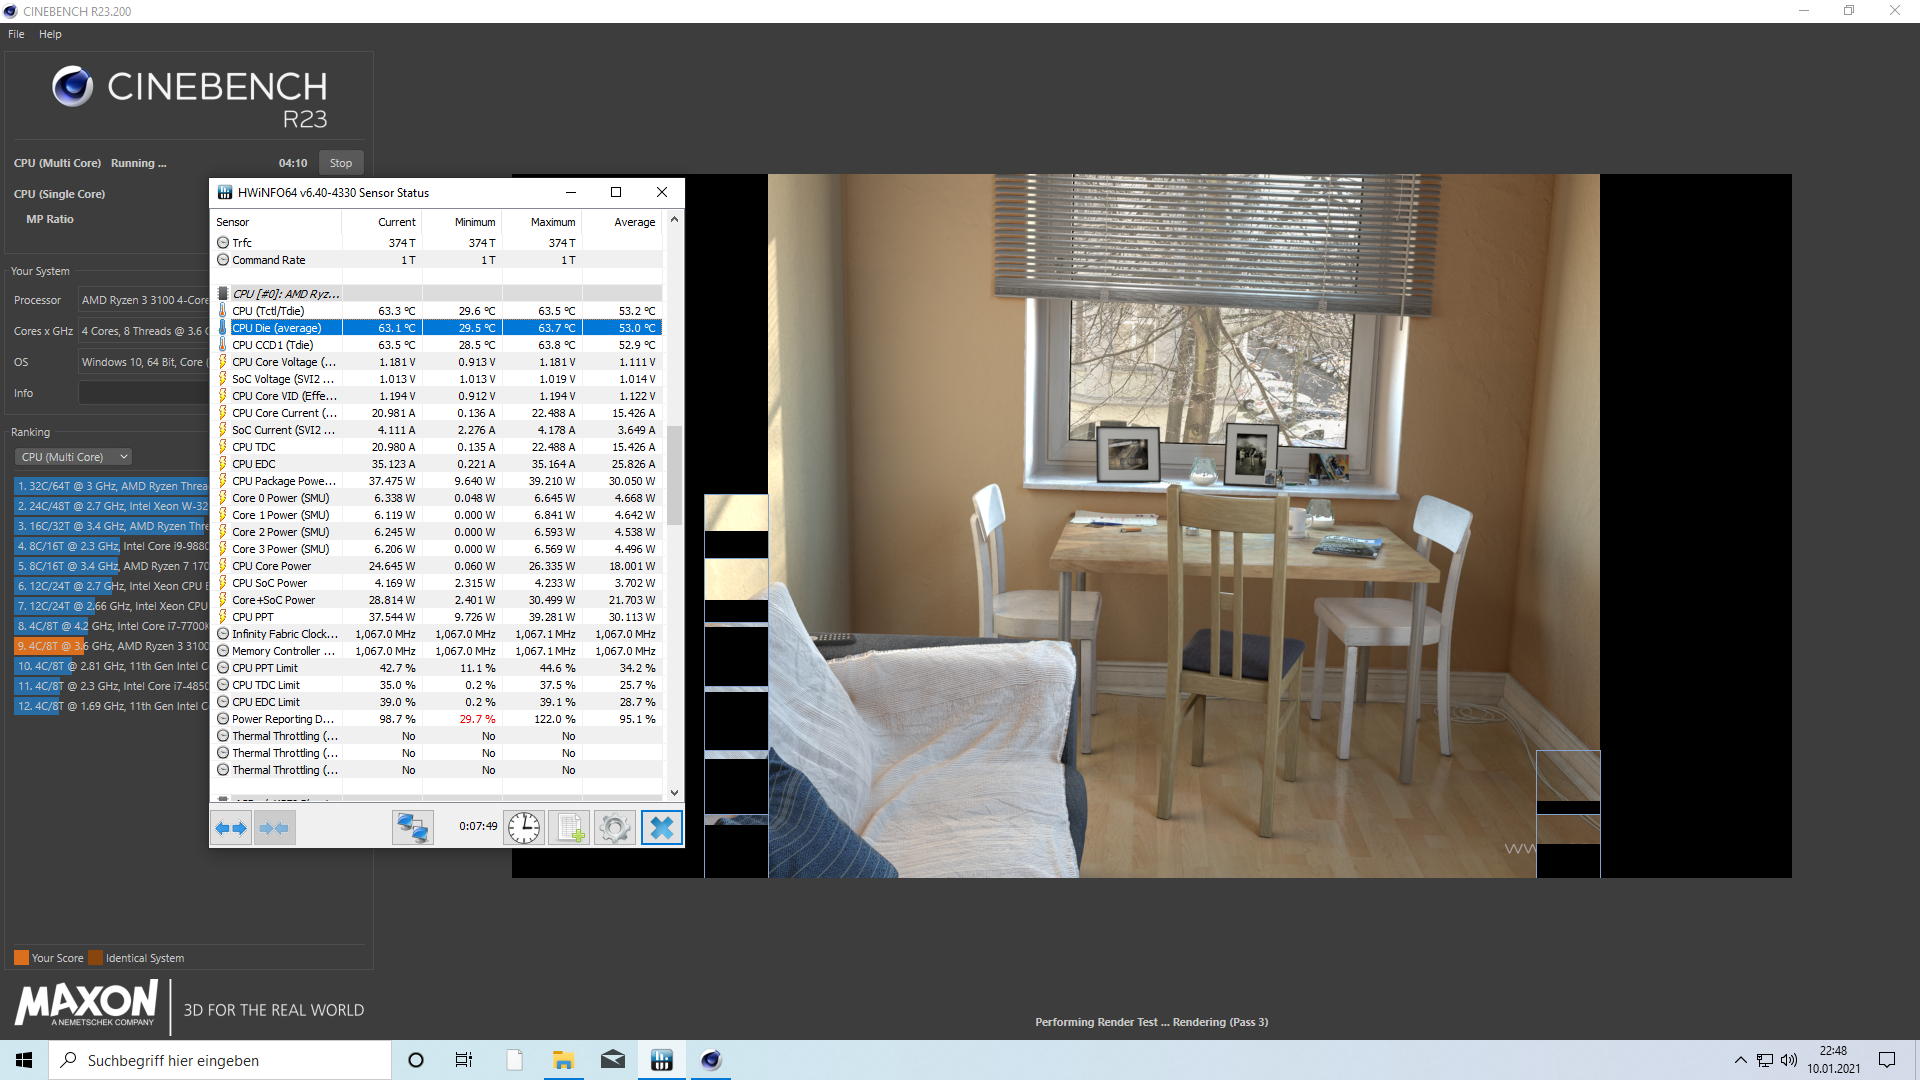Open the CPU (Multi Core) ranking dropdown
The image size is (1920, 1080).
point(74,457)
